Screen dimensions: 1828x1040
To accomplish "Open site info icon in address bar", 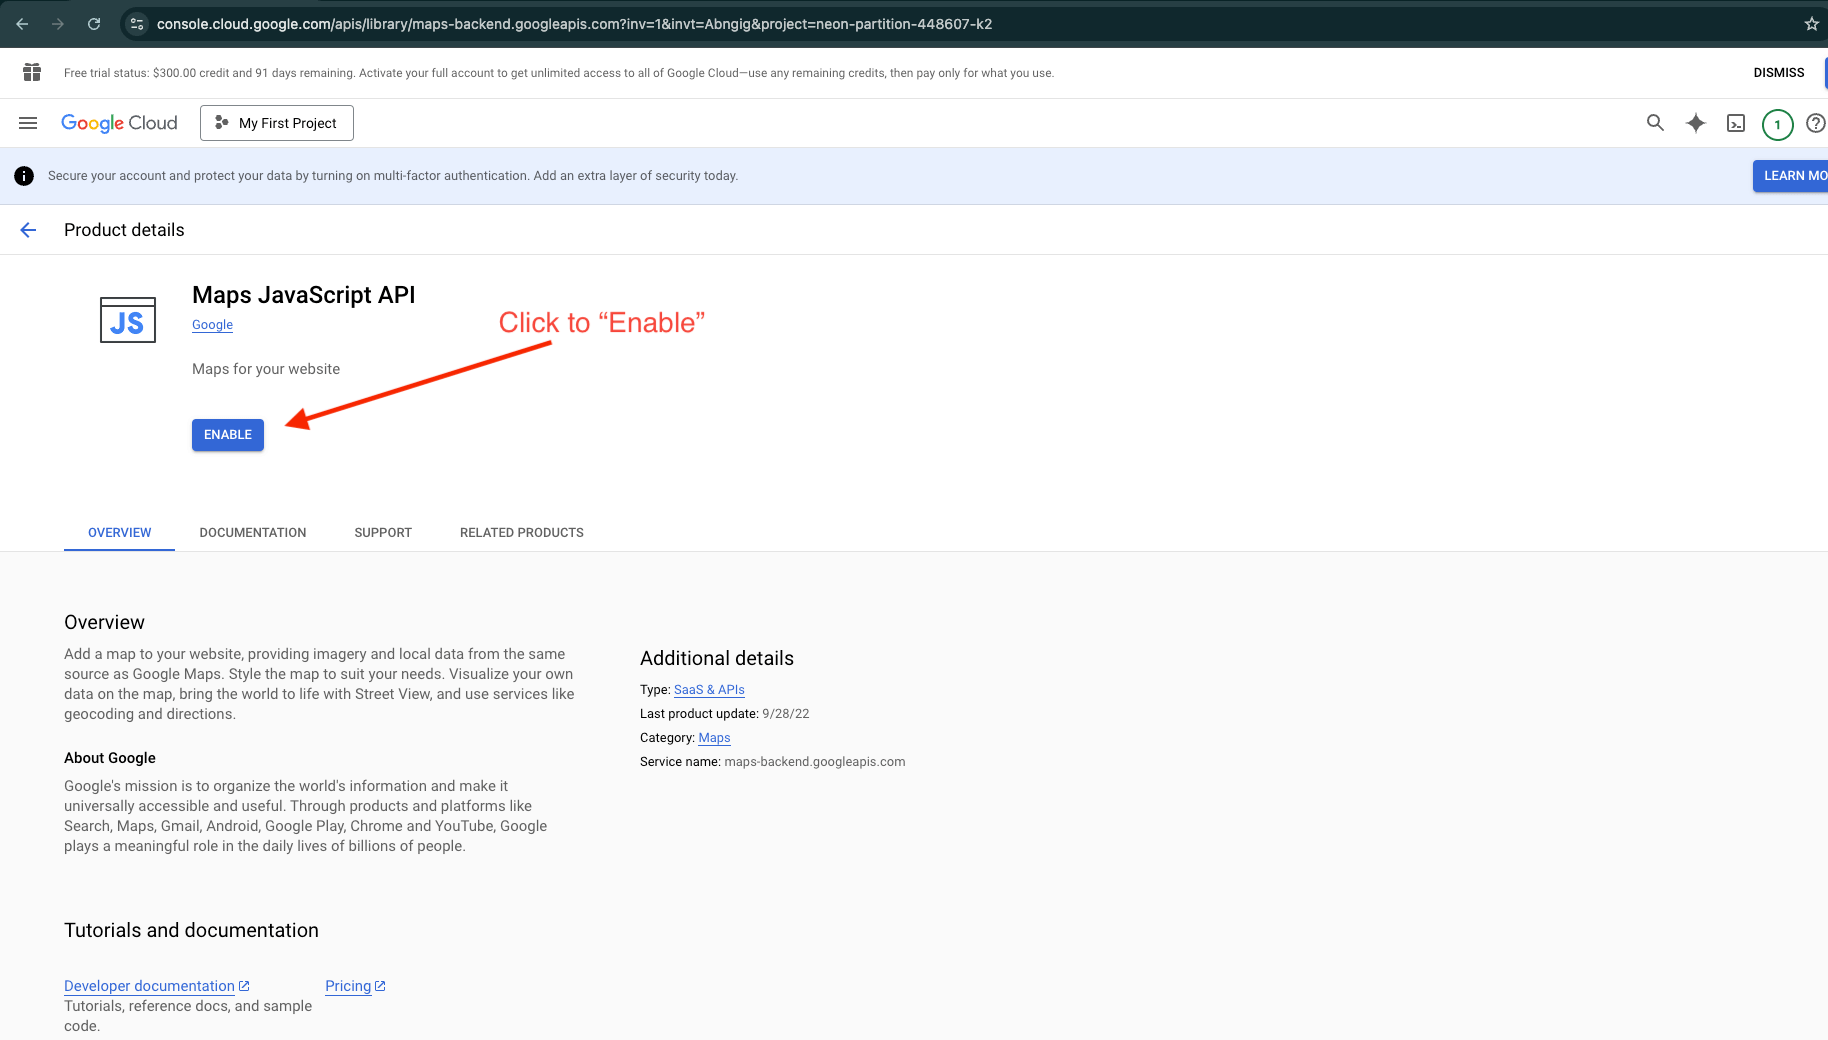I will pyautogui.click(x=138, y=24).
